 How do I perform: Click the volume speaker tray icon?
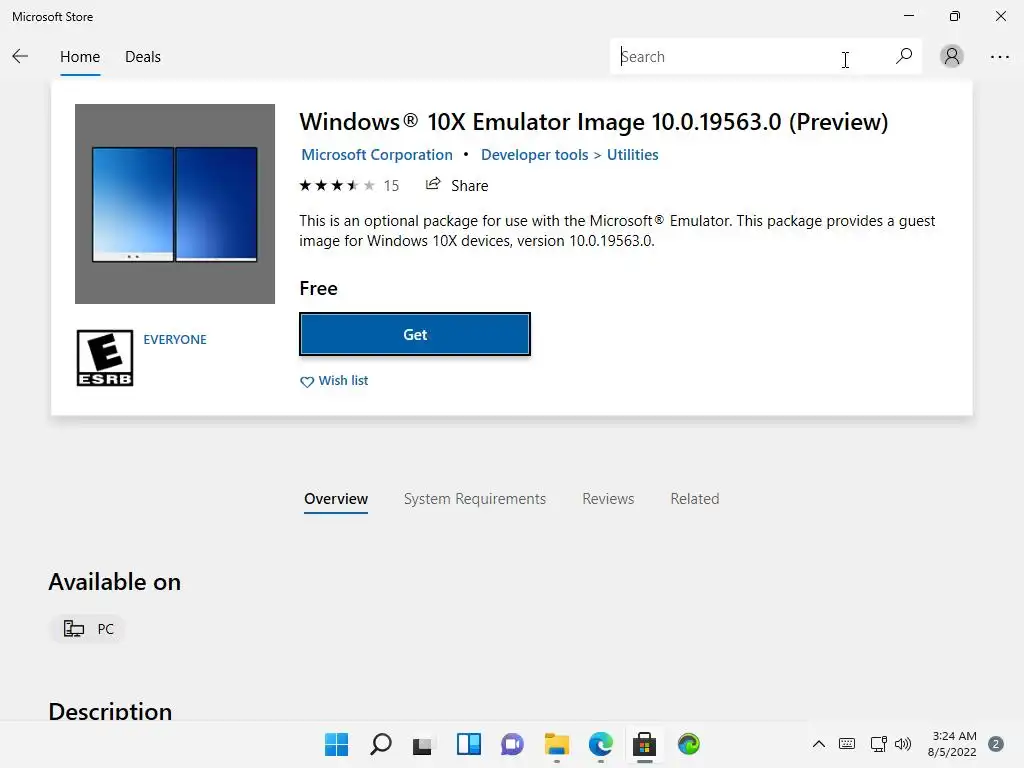903,744
